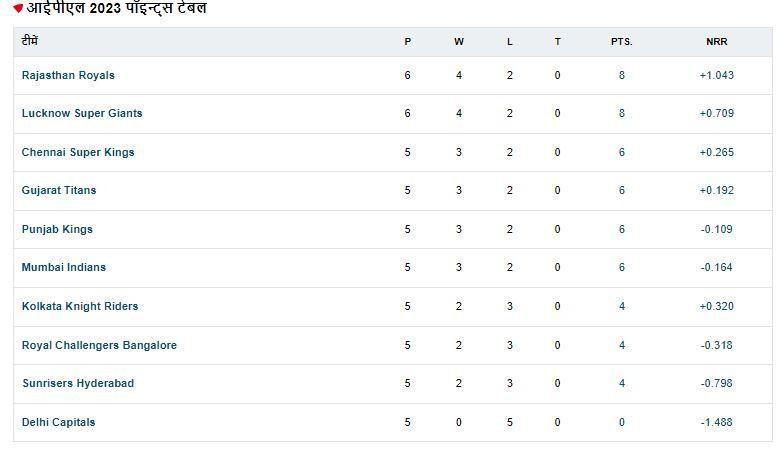Click Kolkata Knight Riders team name
This screenshot has height=451, width=778.
click(80, 306)
